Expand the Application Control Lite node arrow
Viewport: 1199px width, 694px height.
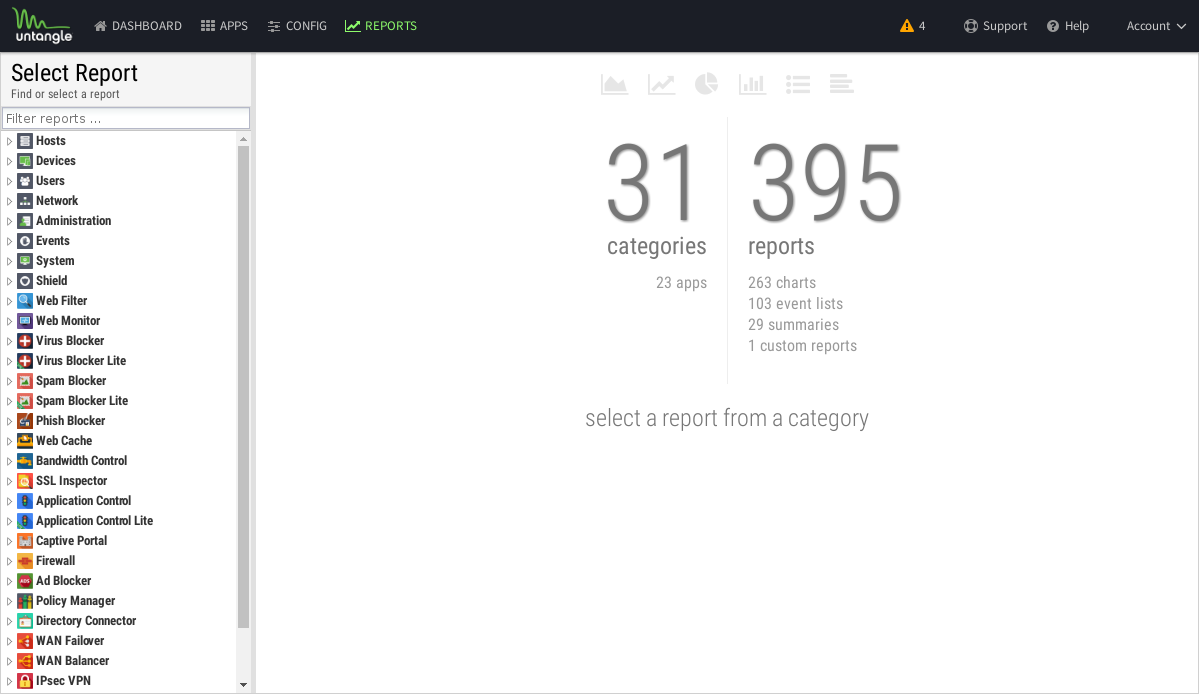(x=9, y=520)
